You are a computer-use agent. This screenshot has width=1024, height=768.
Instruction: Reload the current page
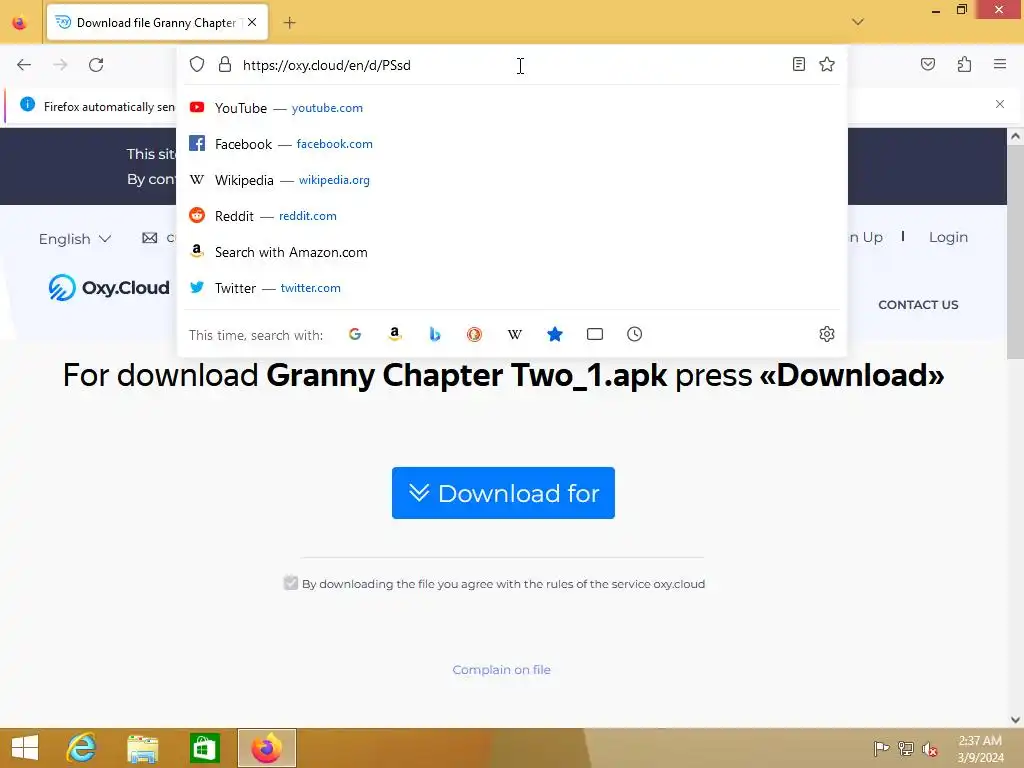(x=96, y=65)
